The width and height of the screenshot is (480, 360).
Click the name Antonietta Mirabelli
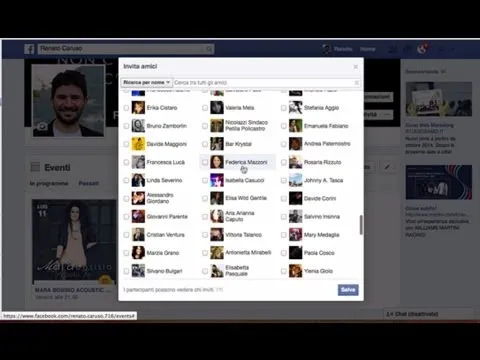248,252
